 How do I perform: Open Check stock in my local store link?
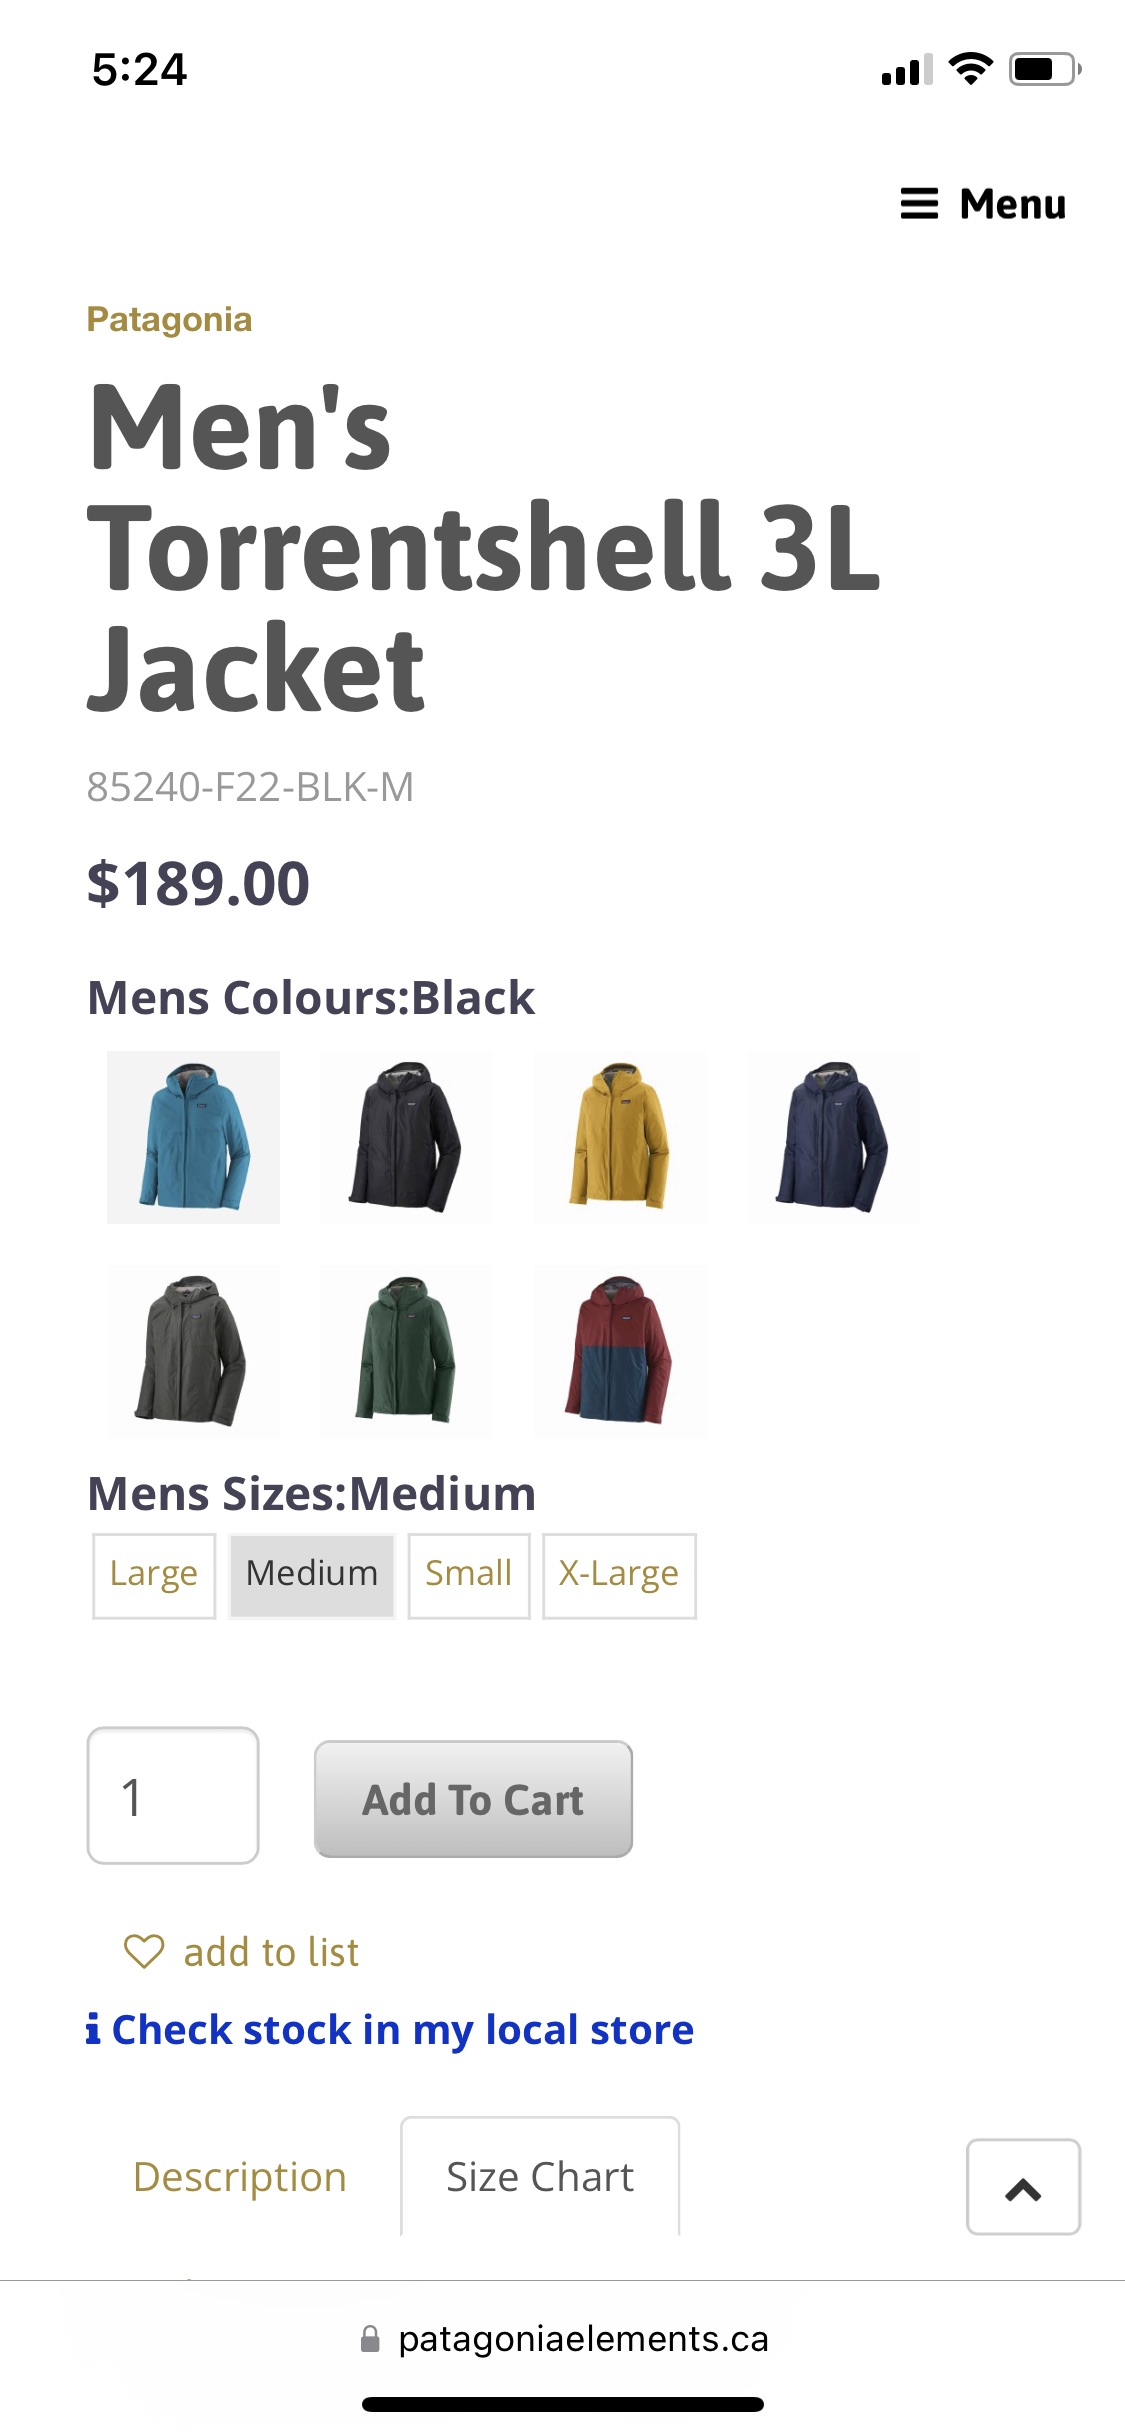[402, 2030]
